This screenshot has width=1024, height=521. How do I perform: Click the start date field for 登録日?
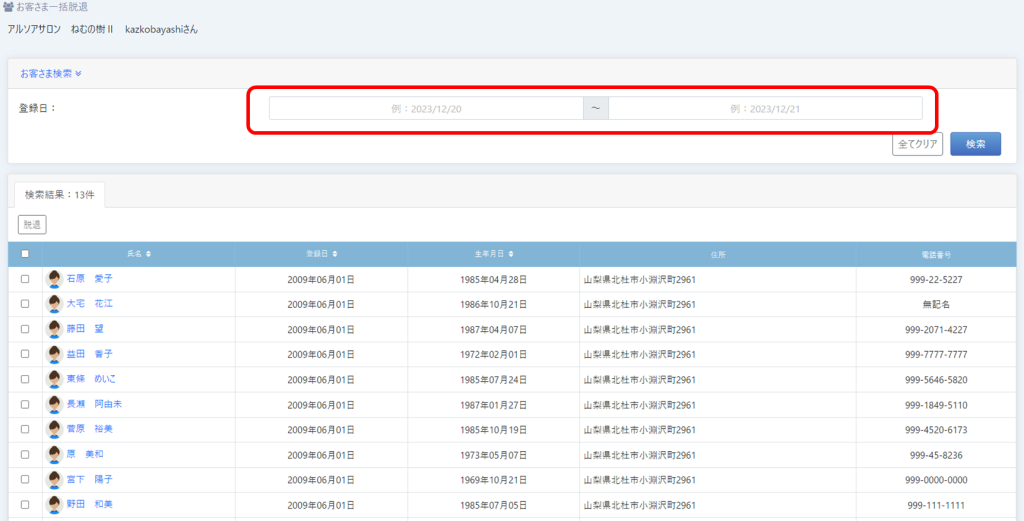pos(426,108)
